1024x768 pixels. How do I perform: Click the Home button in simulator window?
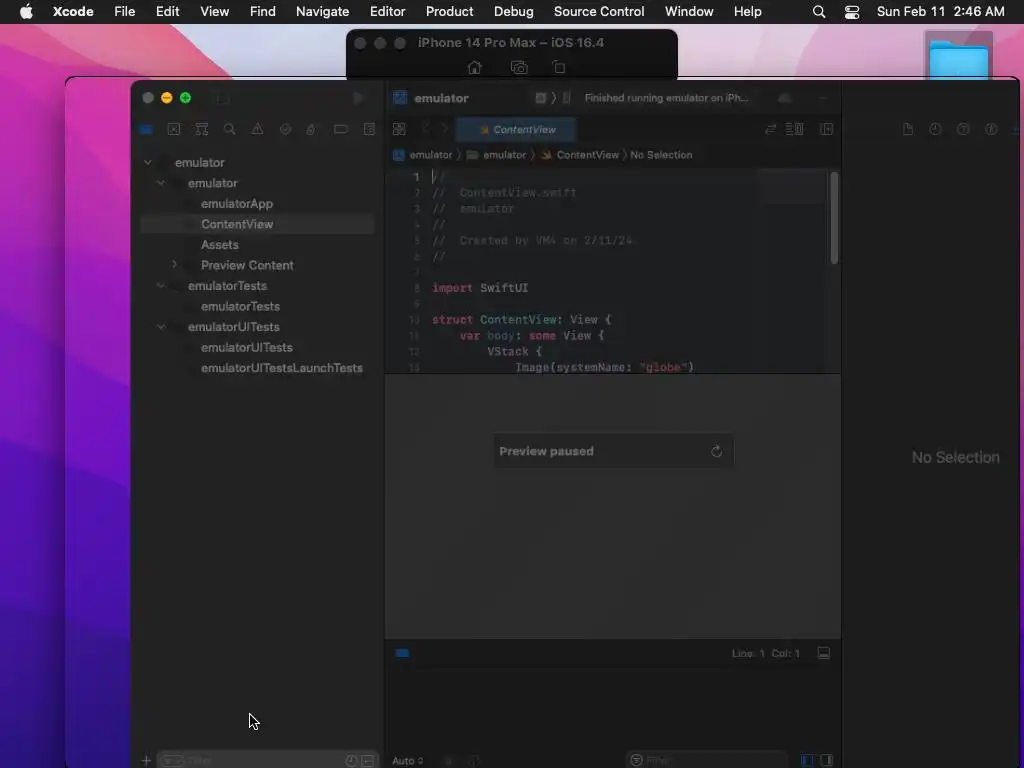point(475,67)
